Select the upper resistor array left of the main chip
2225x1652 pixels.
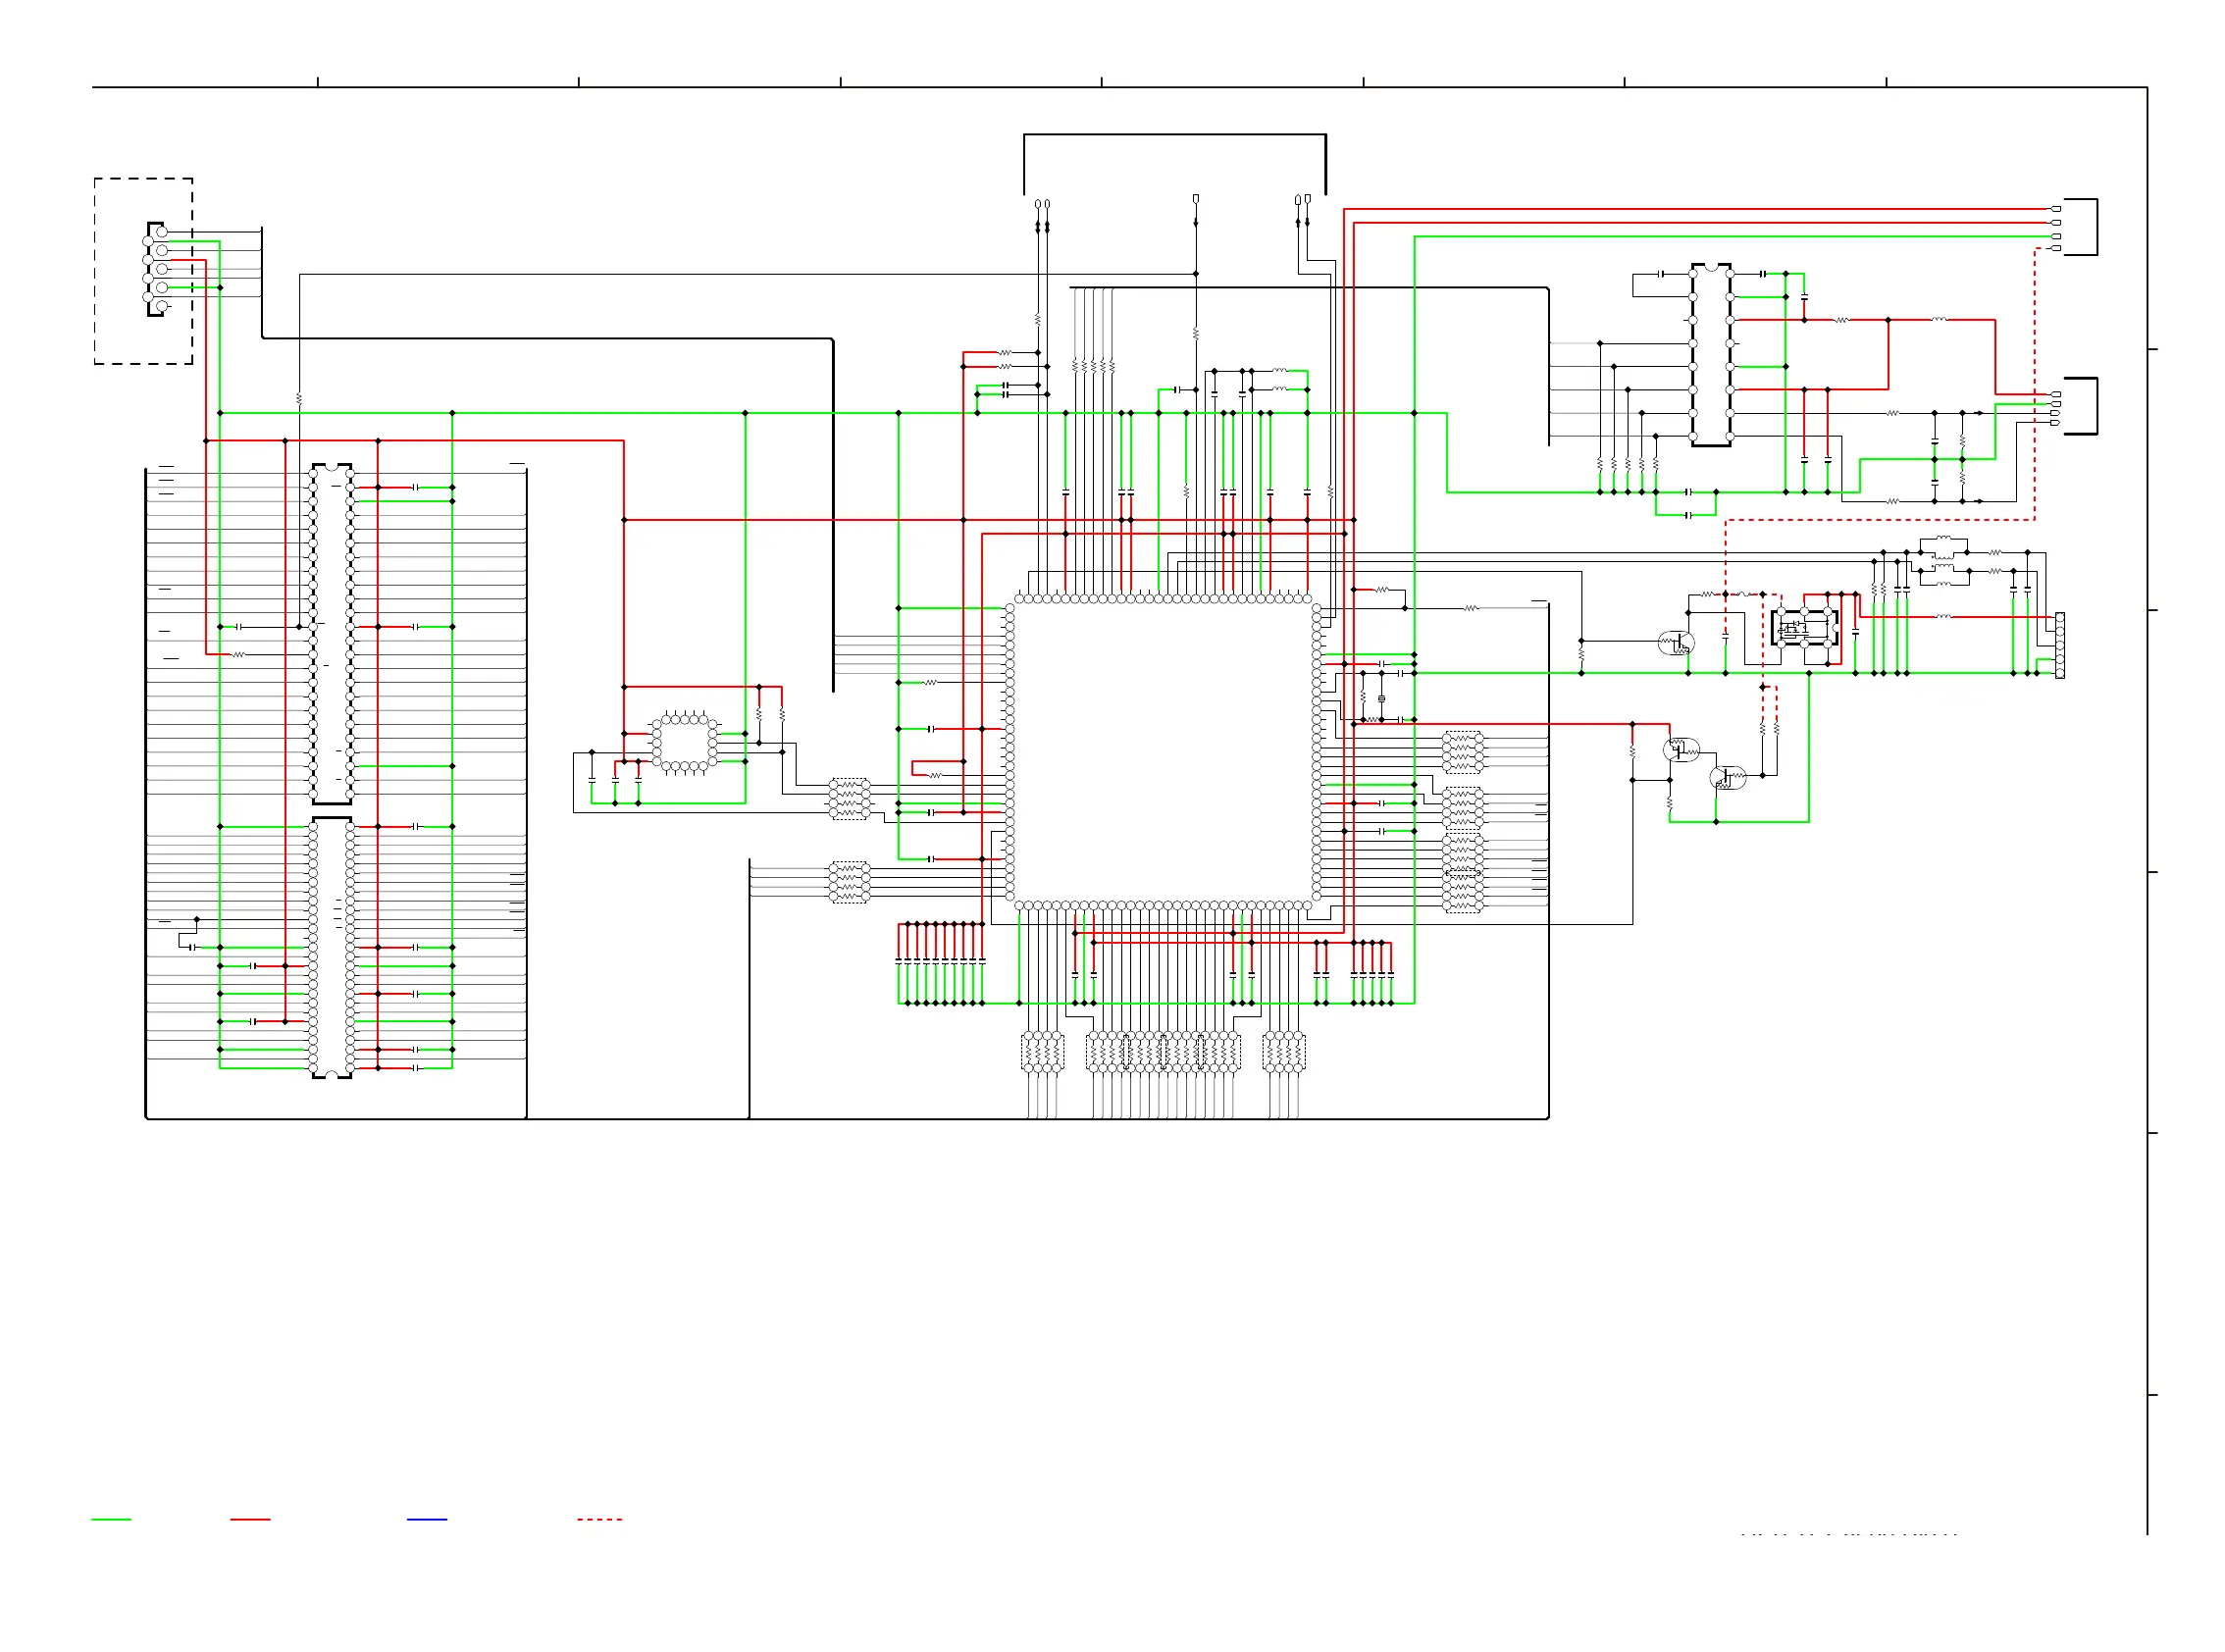(x=849, y=799)
